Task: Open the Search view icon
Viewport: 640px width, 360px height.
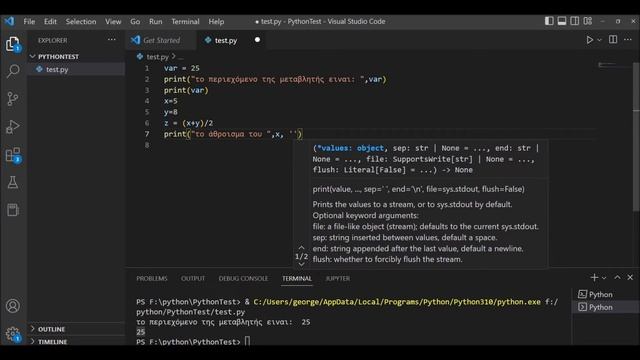Action: [13, 71]
